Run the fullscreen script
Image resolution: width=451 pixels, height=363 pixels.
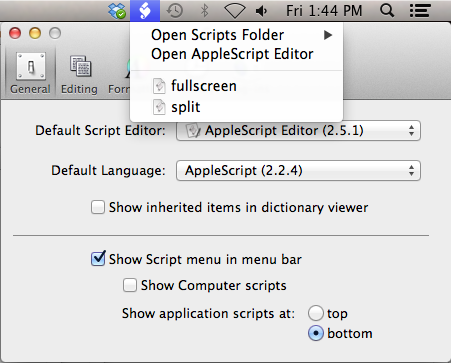tap(236, 86)
